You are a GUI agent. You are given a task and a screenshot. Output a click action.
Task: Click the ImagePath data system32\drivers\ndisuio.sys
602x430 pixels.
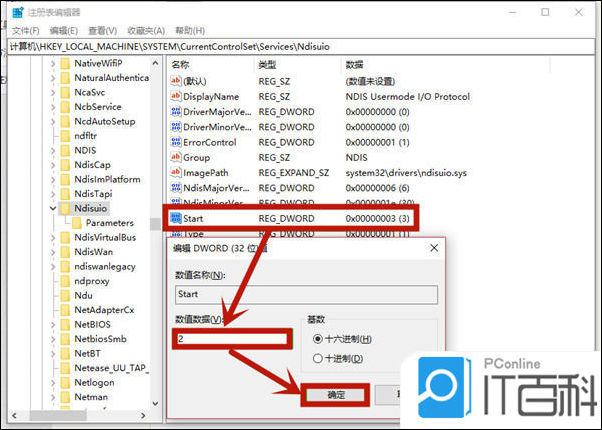click(x=406, y=173)
